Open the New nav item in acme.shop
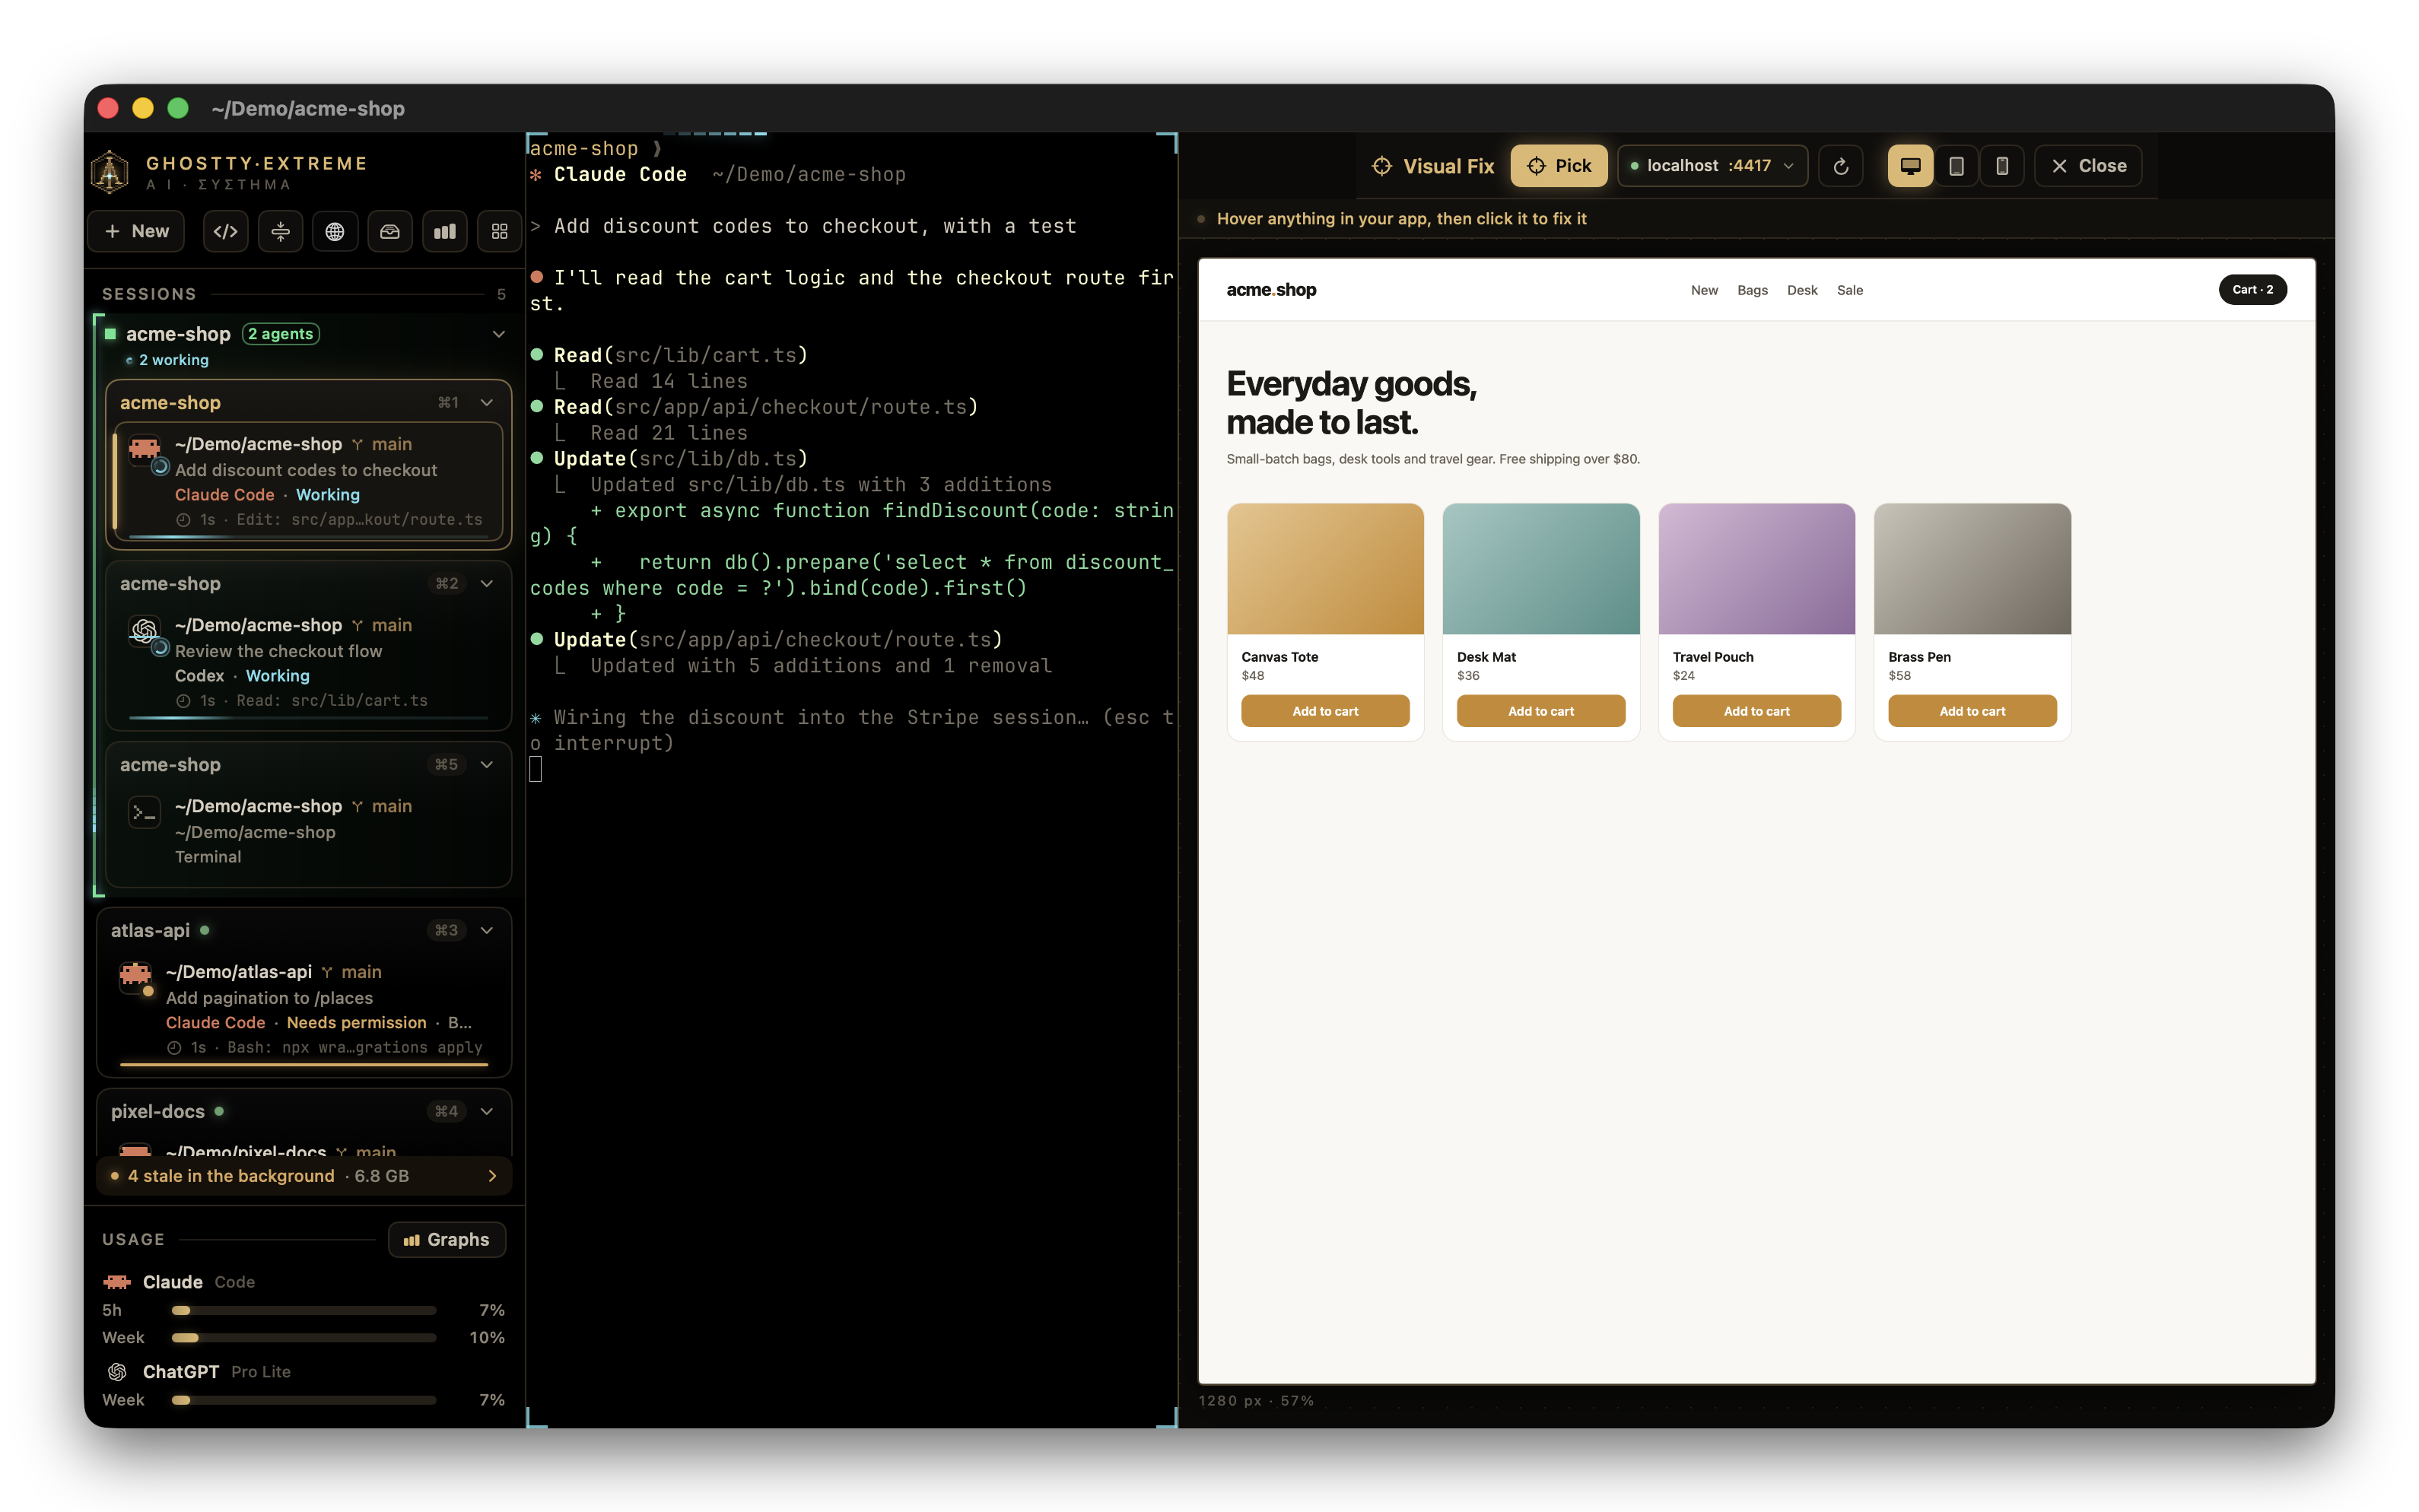The height and width of the screenshot is (1512, 2419). click(x=1704, y=290)
